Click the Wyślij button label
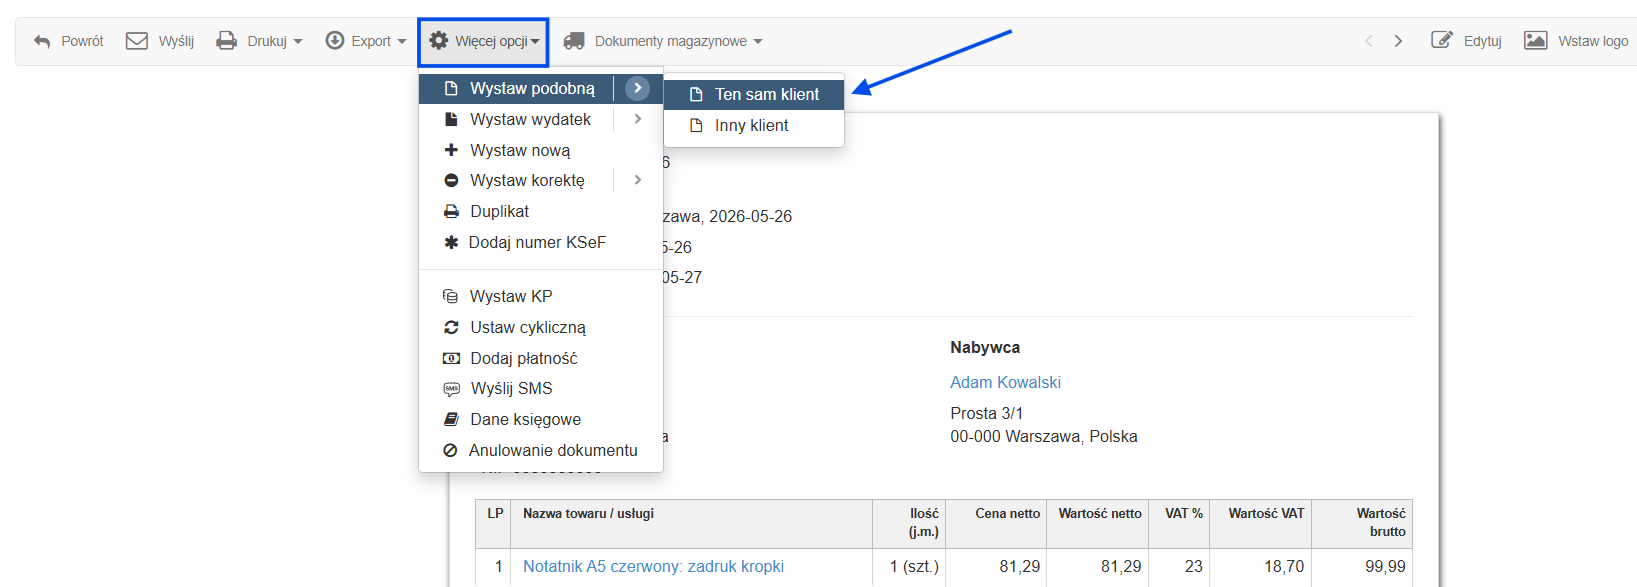Screen dimensions: 1637x587 (x=176, y=41)
